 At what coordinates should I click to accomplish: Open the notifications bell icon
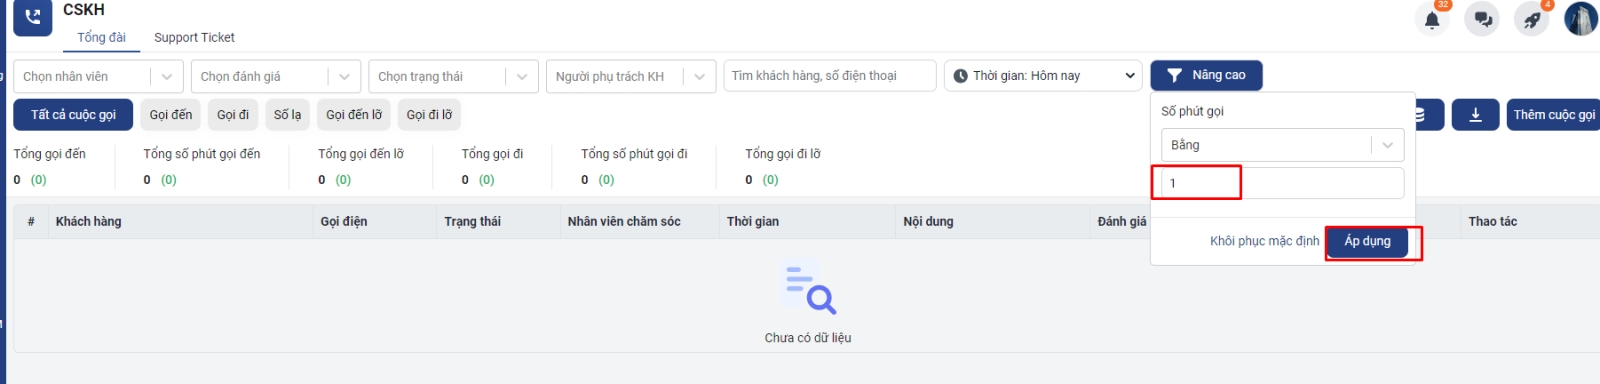[x=1432, y=19]
